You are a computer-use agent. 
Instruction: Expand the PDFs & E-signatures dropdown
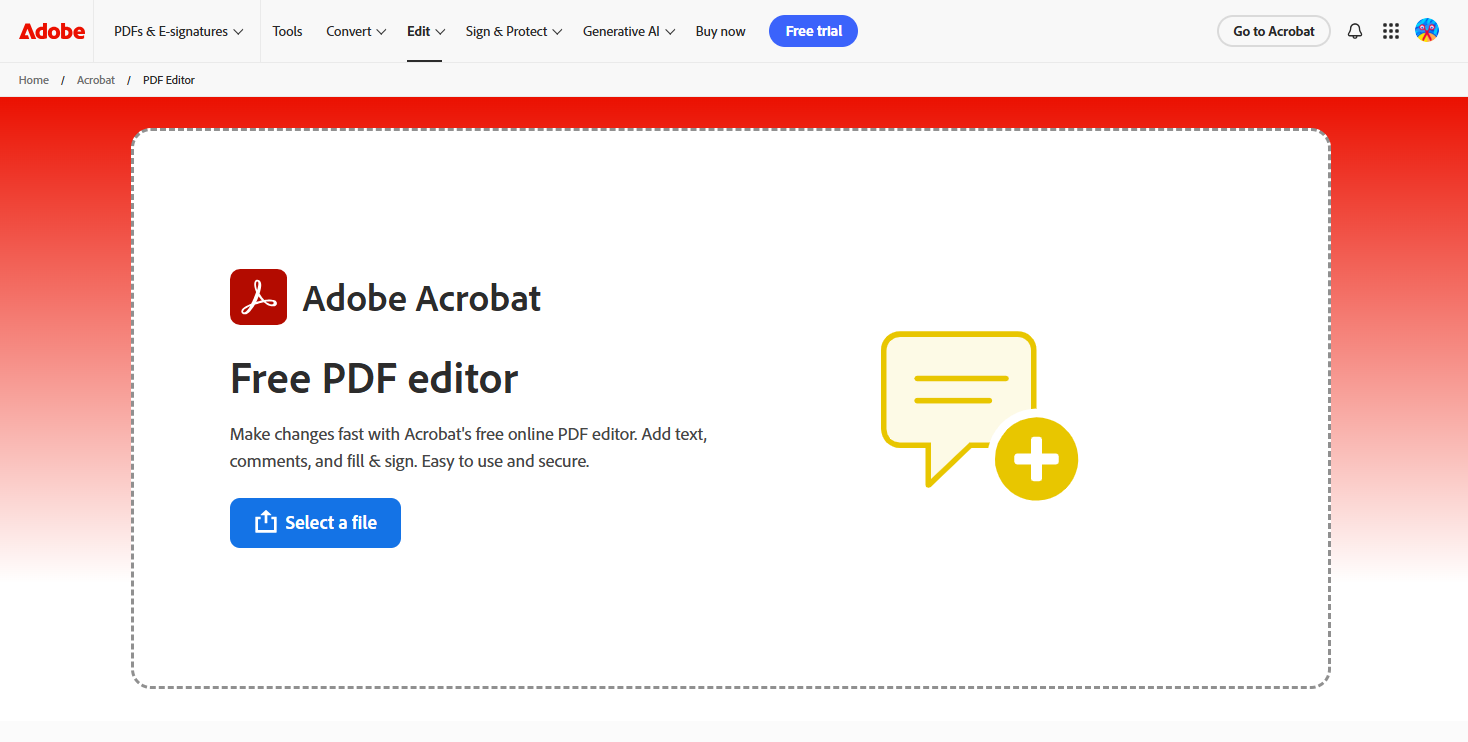[170, 31]
